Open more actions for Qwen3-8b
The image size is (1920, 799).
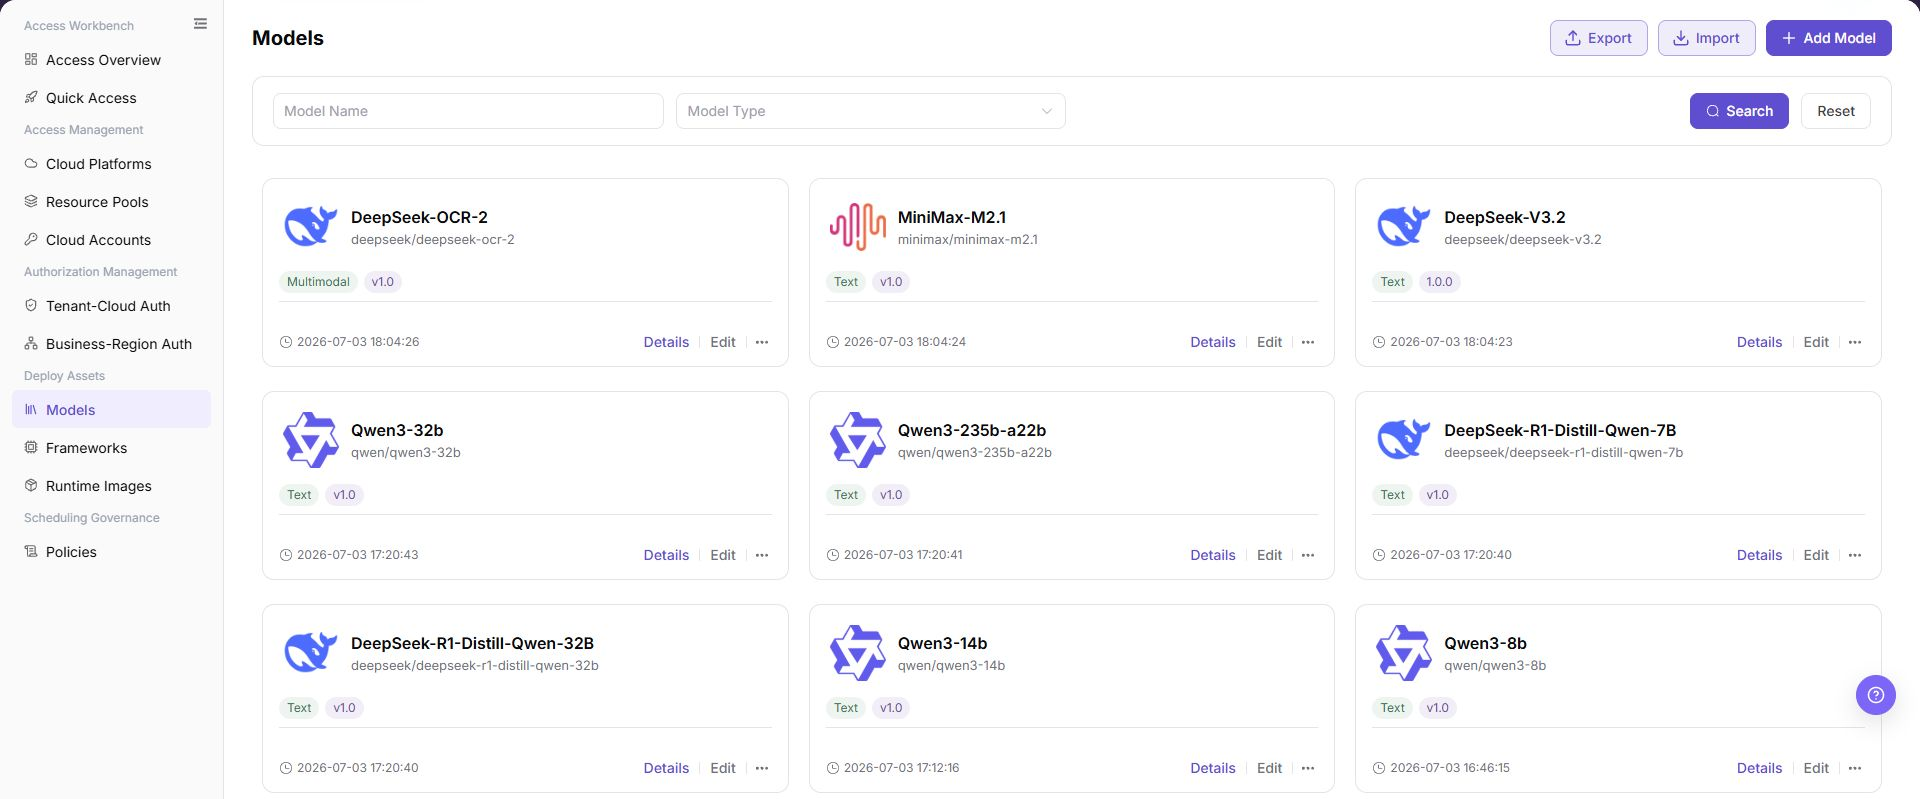pos(1855,768)
